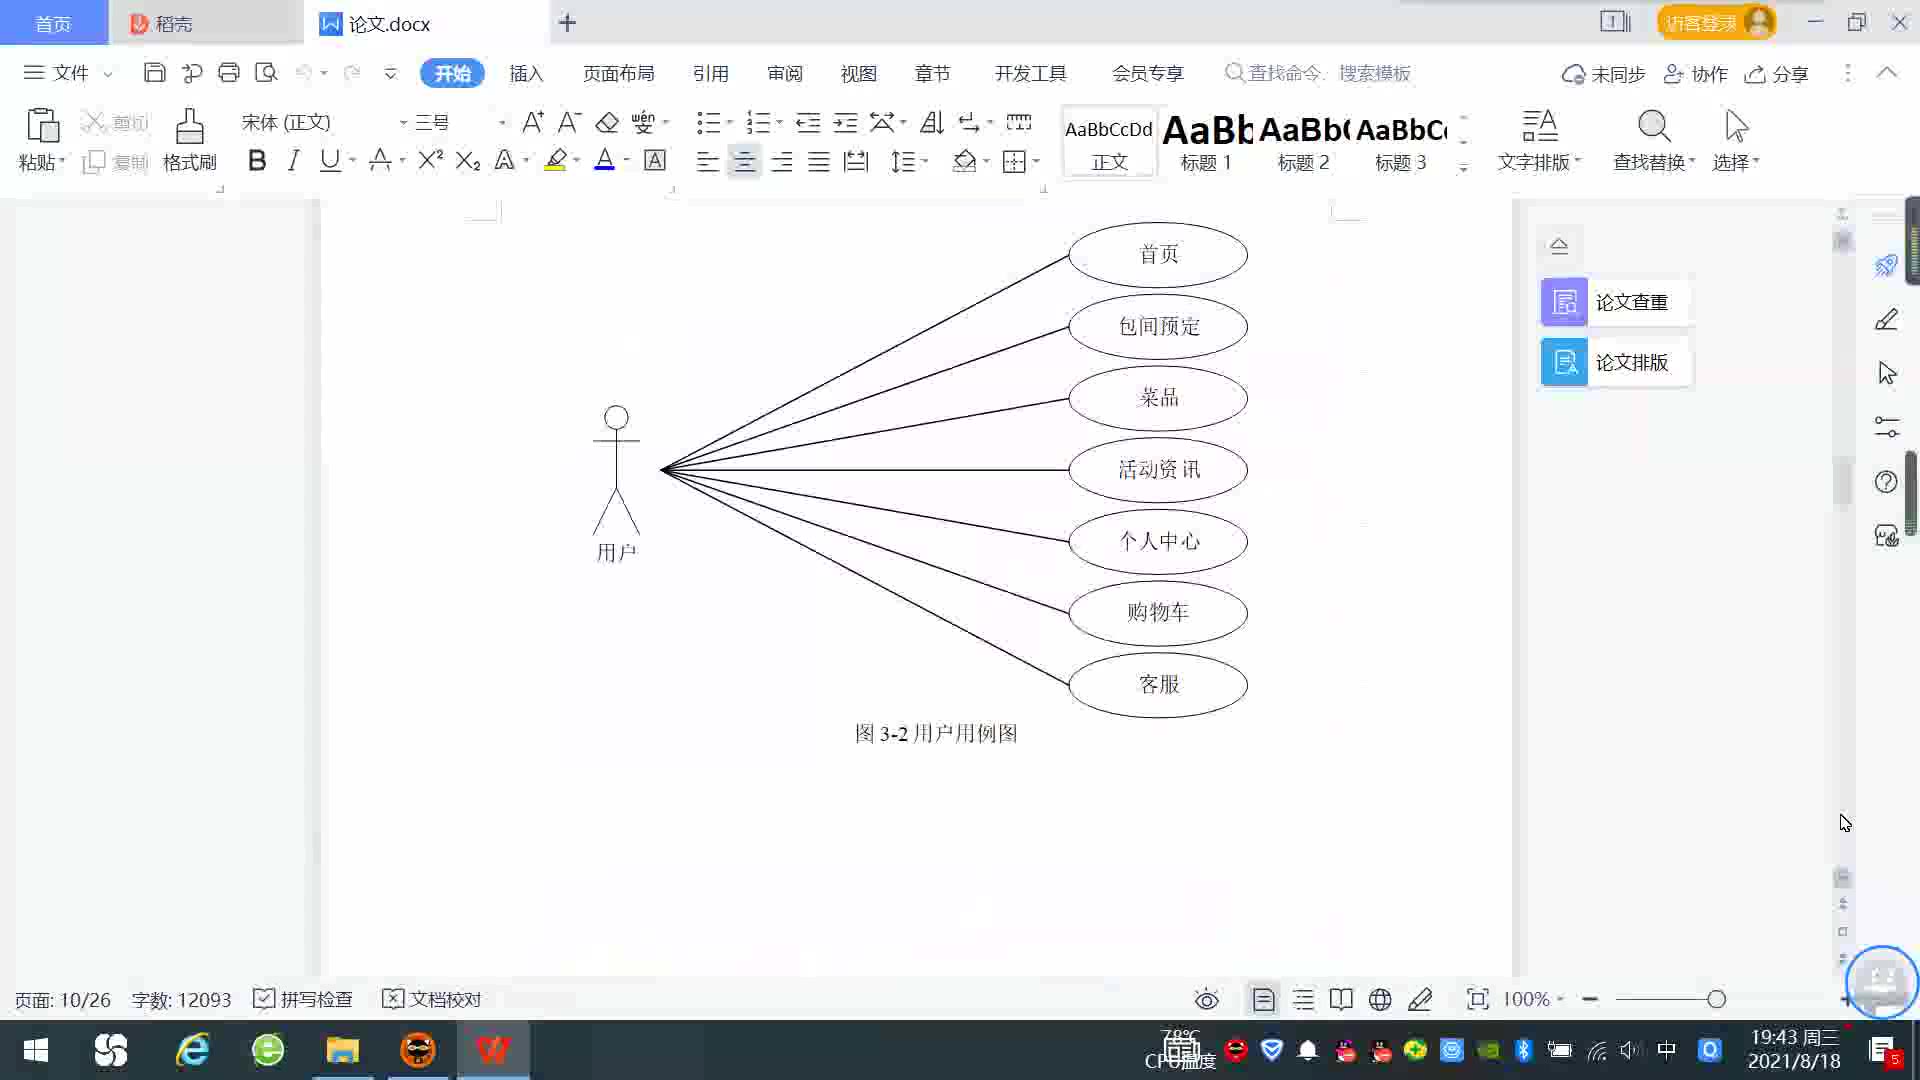This screenshot has height=1080, width=1920.
Task: Click the Format Painter (格式刷) icon
Action: click(x=189, y=128)
